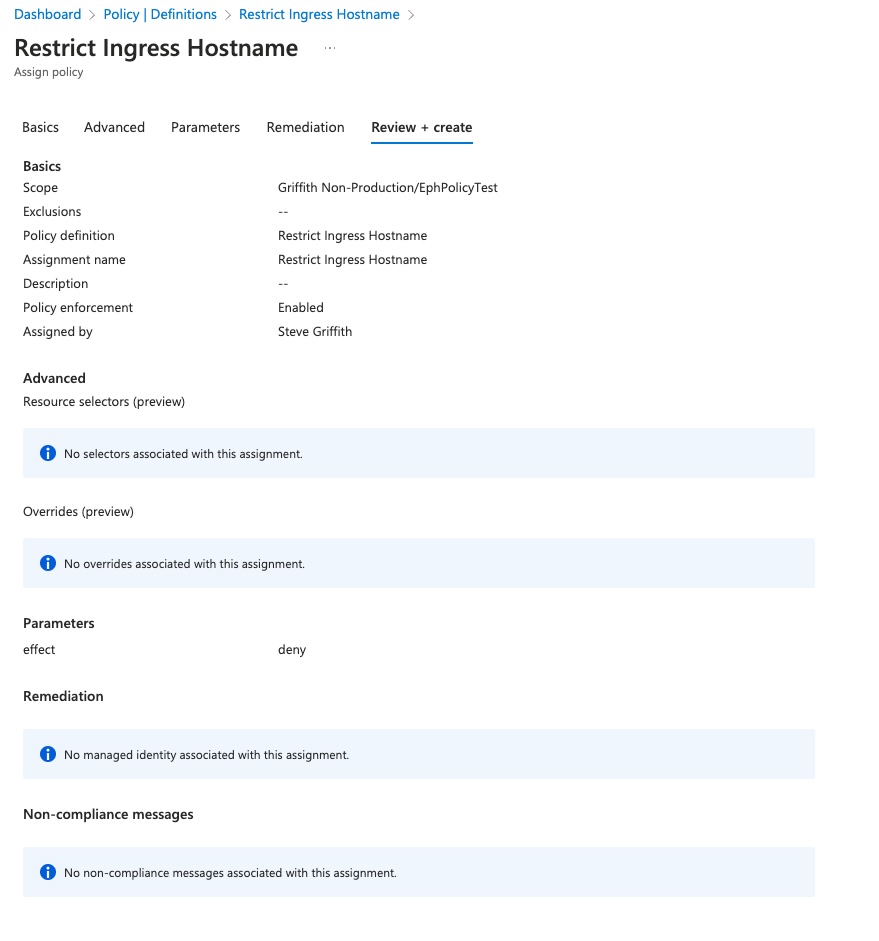Screen dimensions: 879x941
Task: Open the ellipsis more options menu beside title
Action: click(330, 48)
